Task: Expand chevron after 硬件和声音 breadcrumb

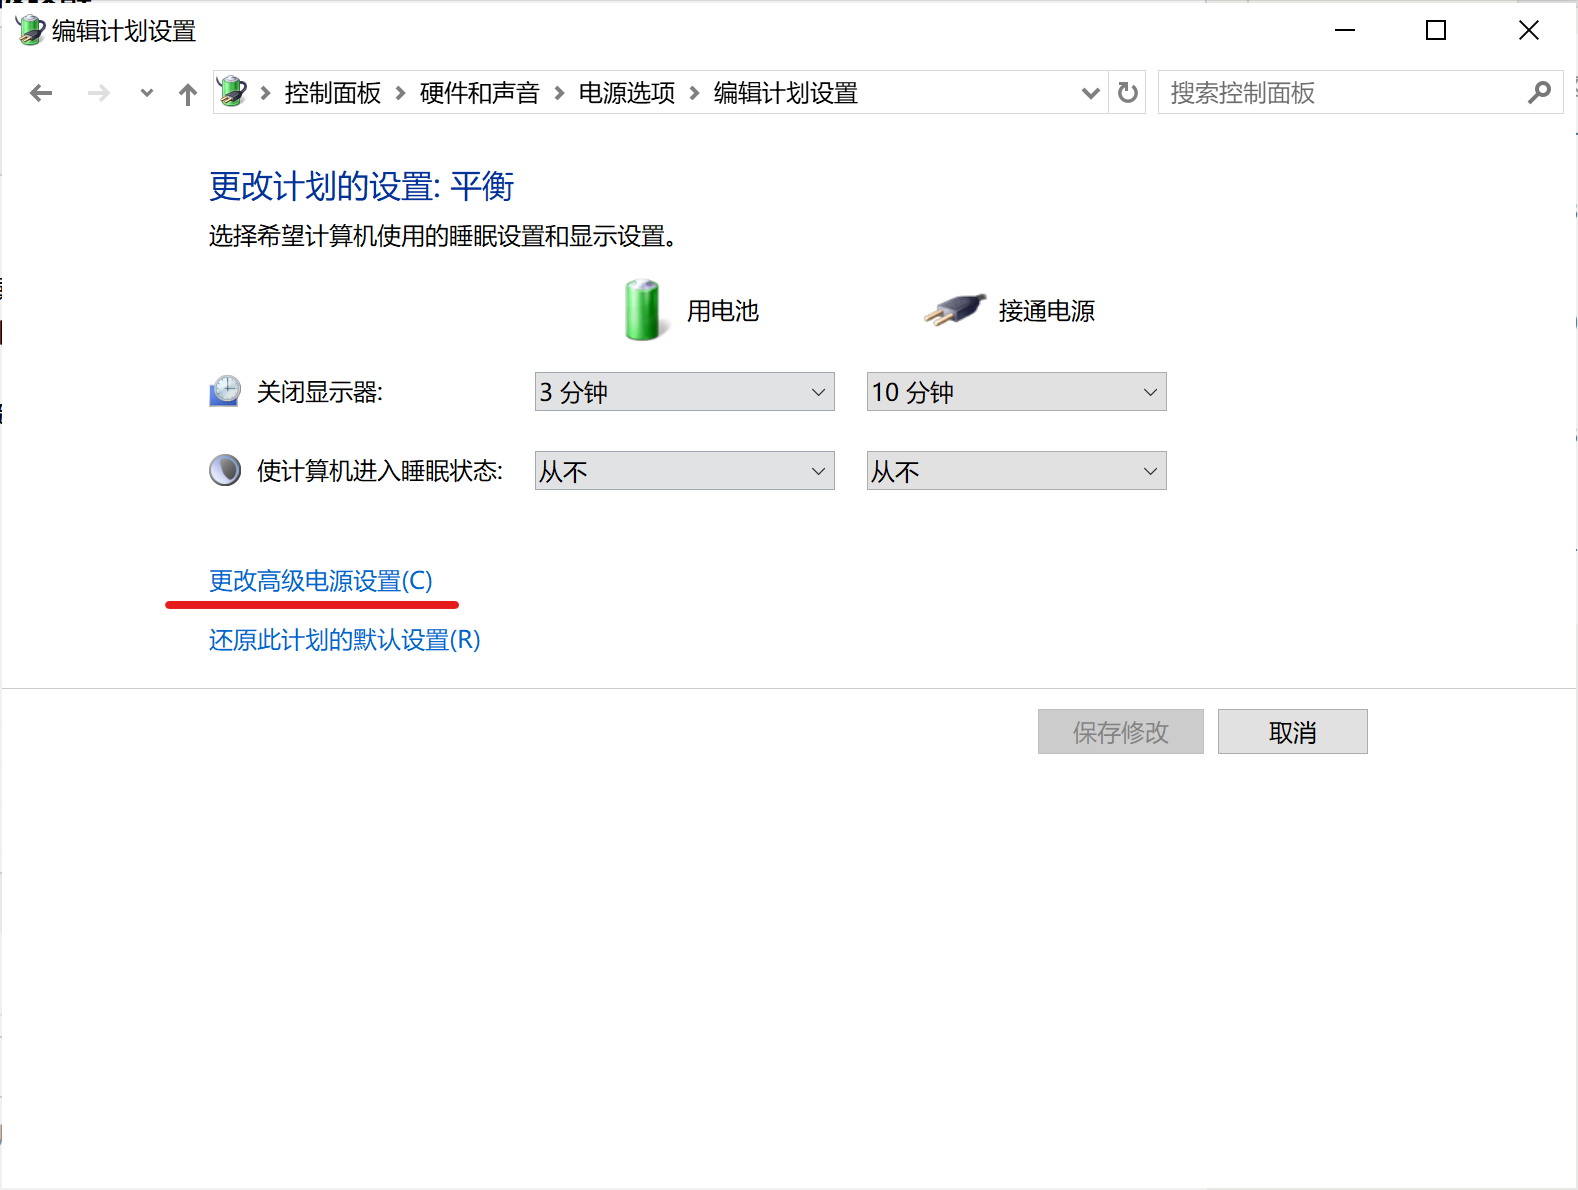Action: click(x=559, y=93)
